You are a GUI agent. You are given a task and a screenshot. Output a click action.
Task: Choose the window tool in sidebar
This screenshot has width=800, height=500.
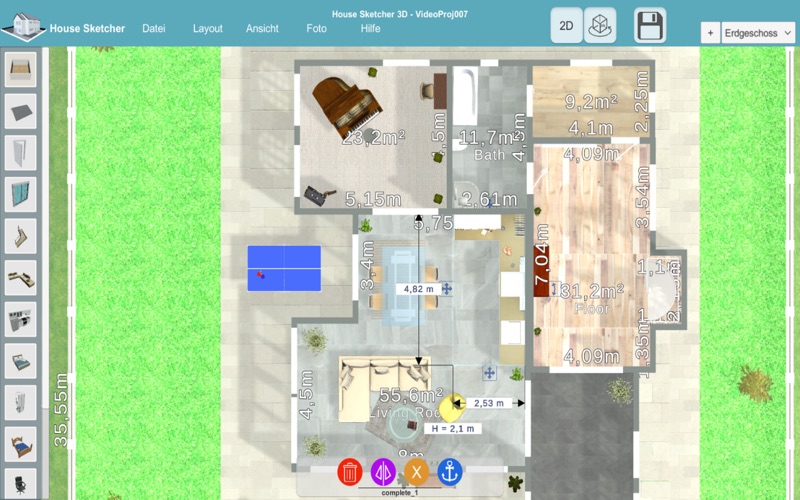pyautogui.click(x=20, y=194)
